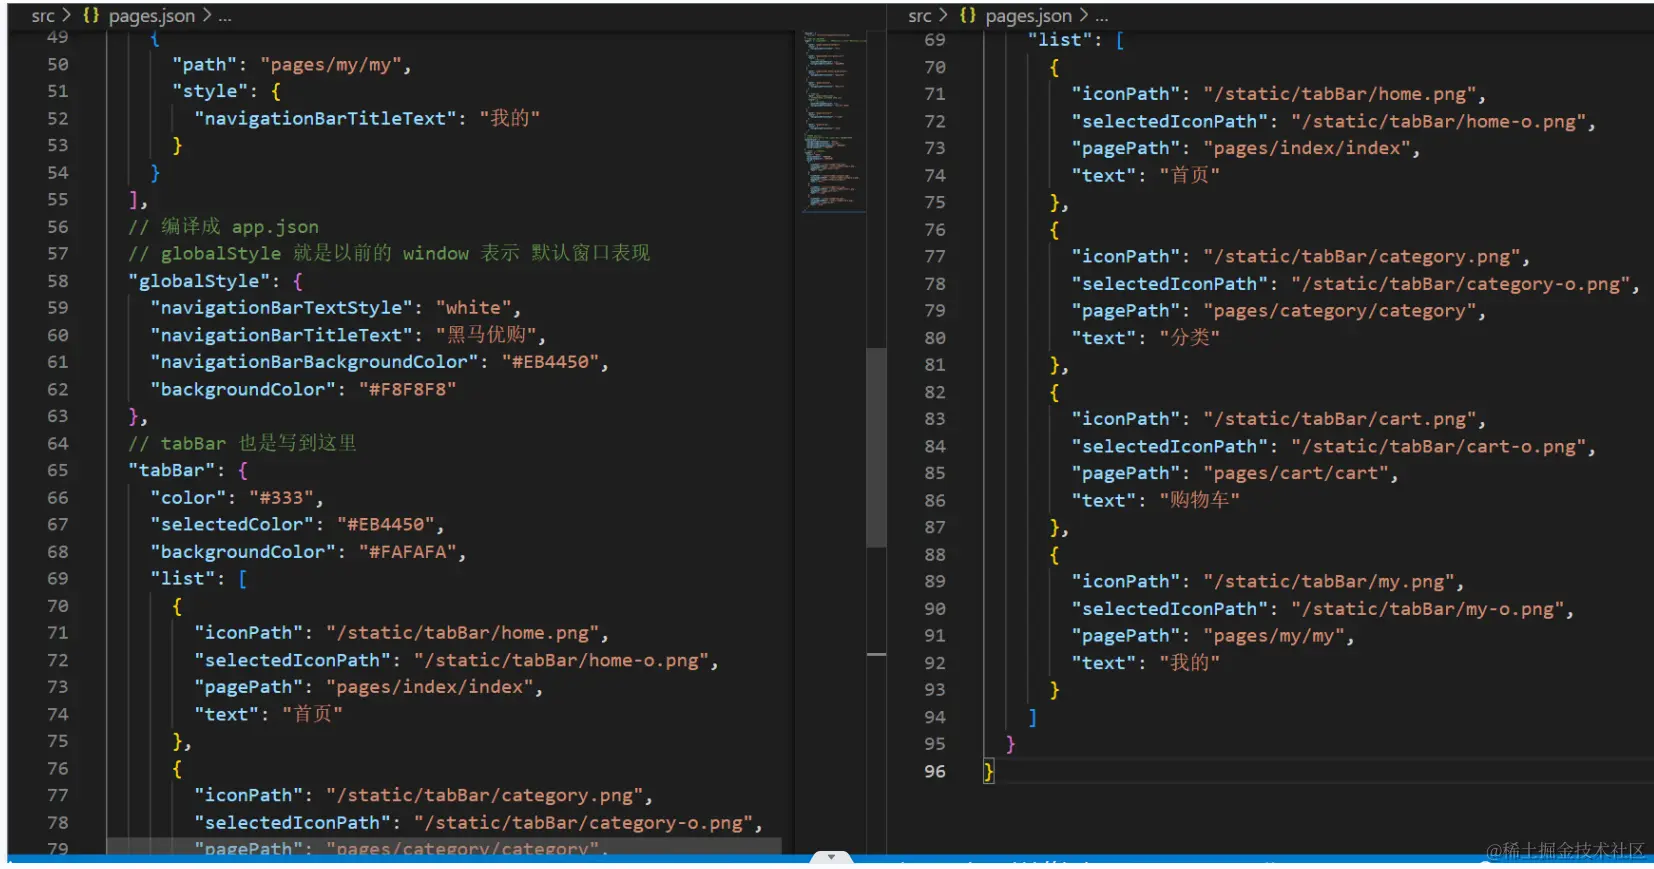Viewport: 1654px width, 869px height.
Task: Click "pages/my/my" on line 91, right editor
Action: pos(1274,636)
